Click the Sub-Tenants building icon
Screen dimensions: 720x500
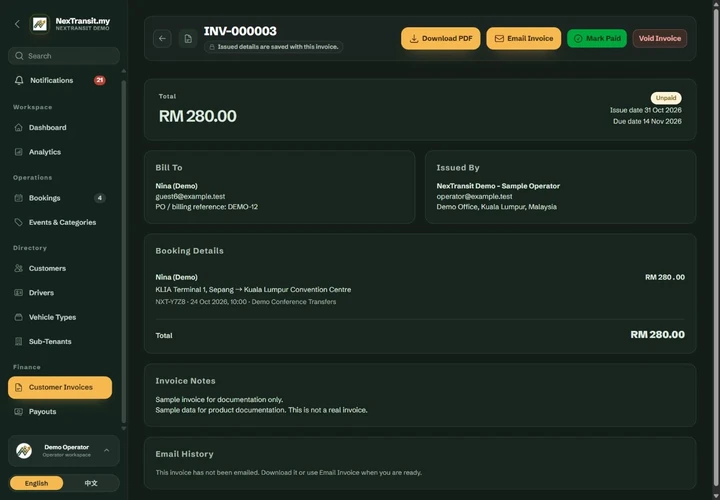[18, 342]
